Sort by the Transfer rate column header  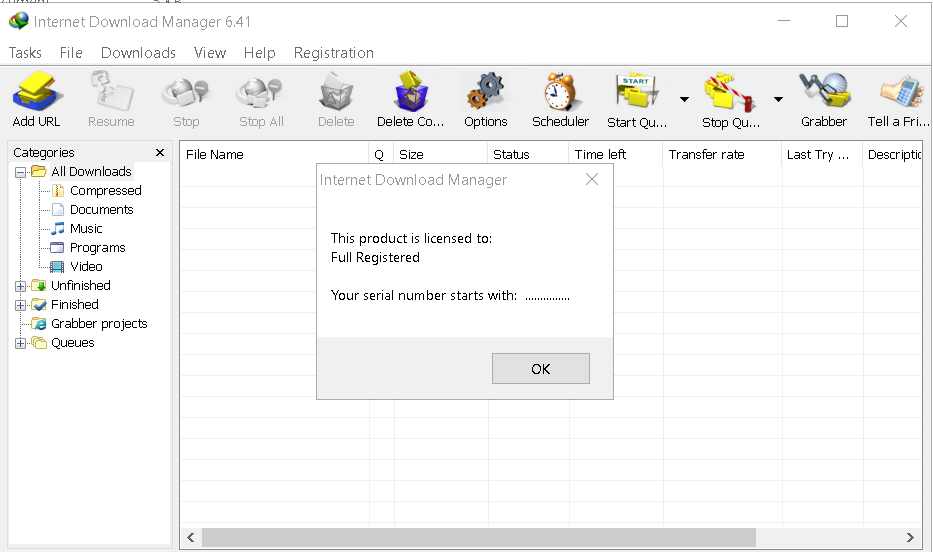point(722,155)
